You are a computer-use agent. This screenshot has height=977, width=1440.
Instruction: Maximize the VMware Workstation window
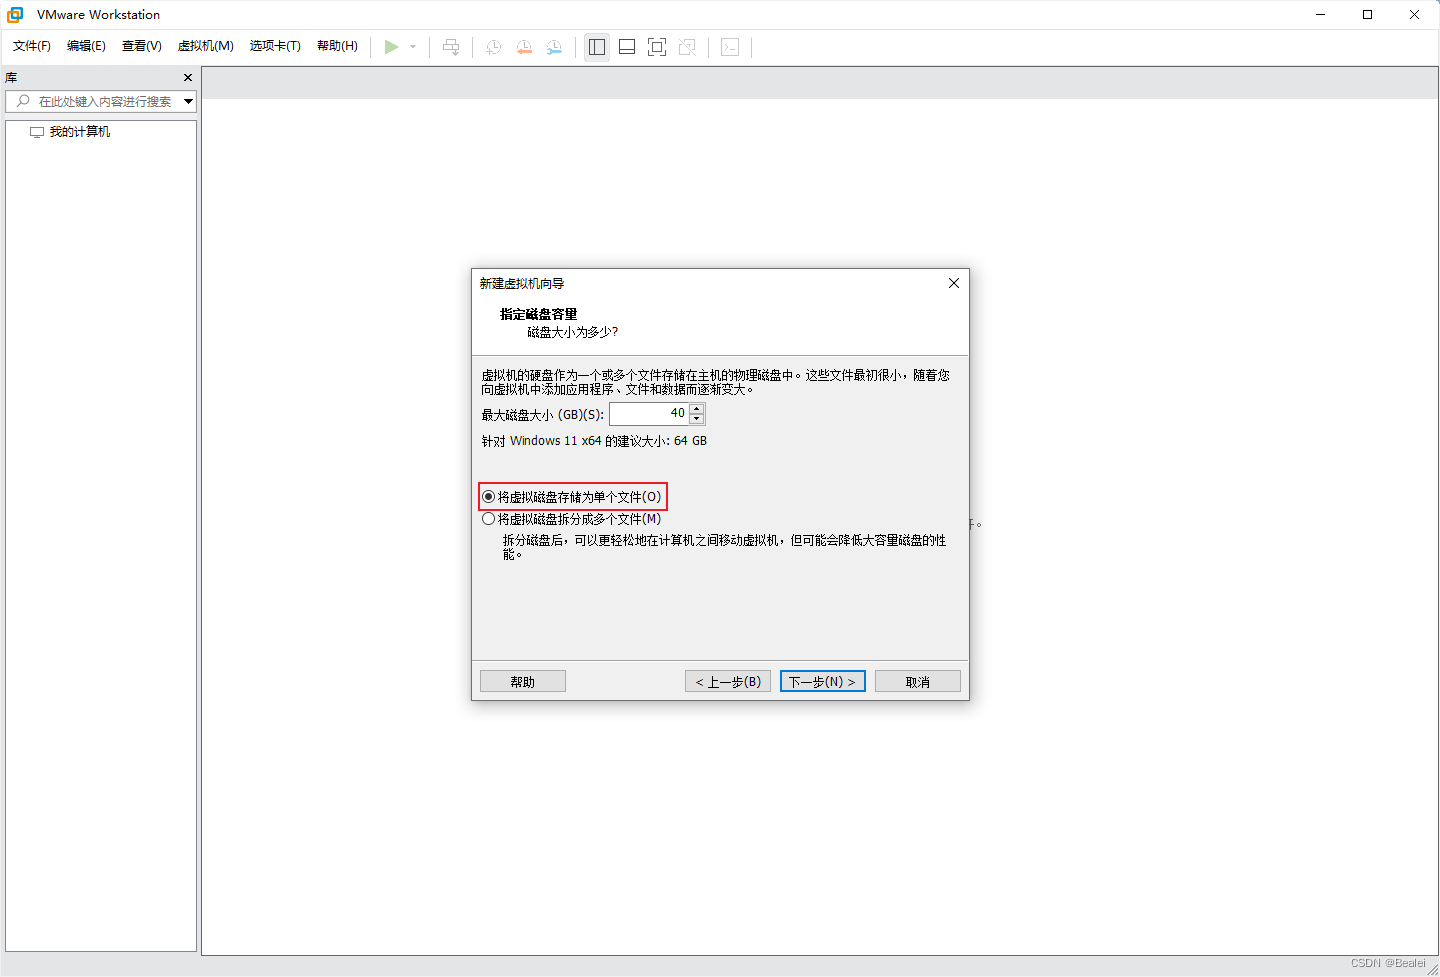coord(1368,15)
